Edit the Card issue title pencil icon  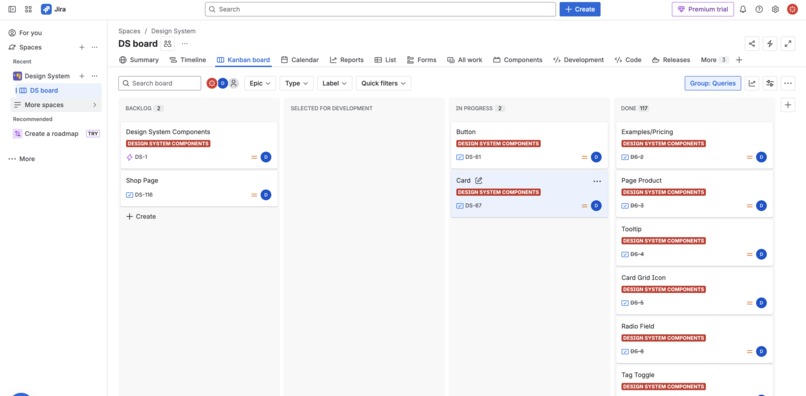click(479, 181)
